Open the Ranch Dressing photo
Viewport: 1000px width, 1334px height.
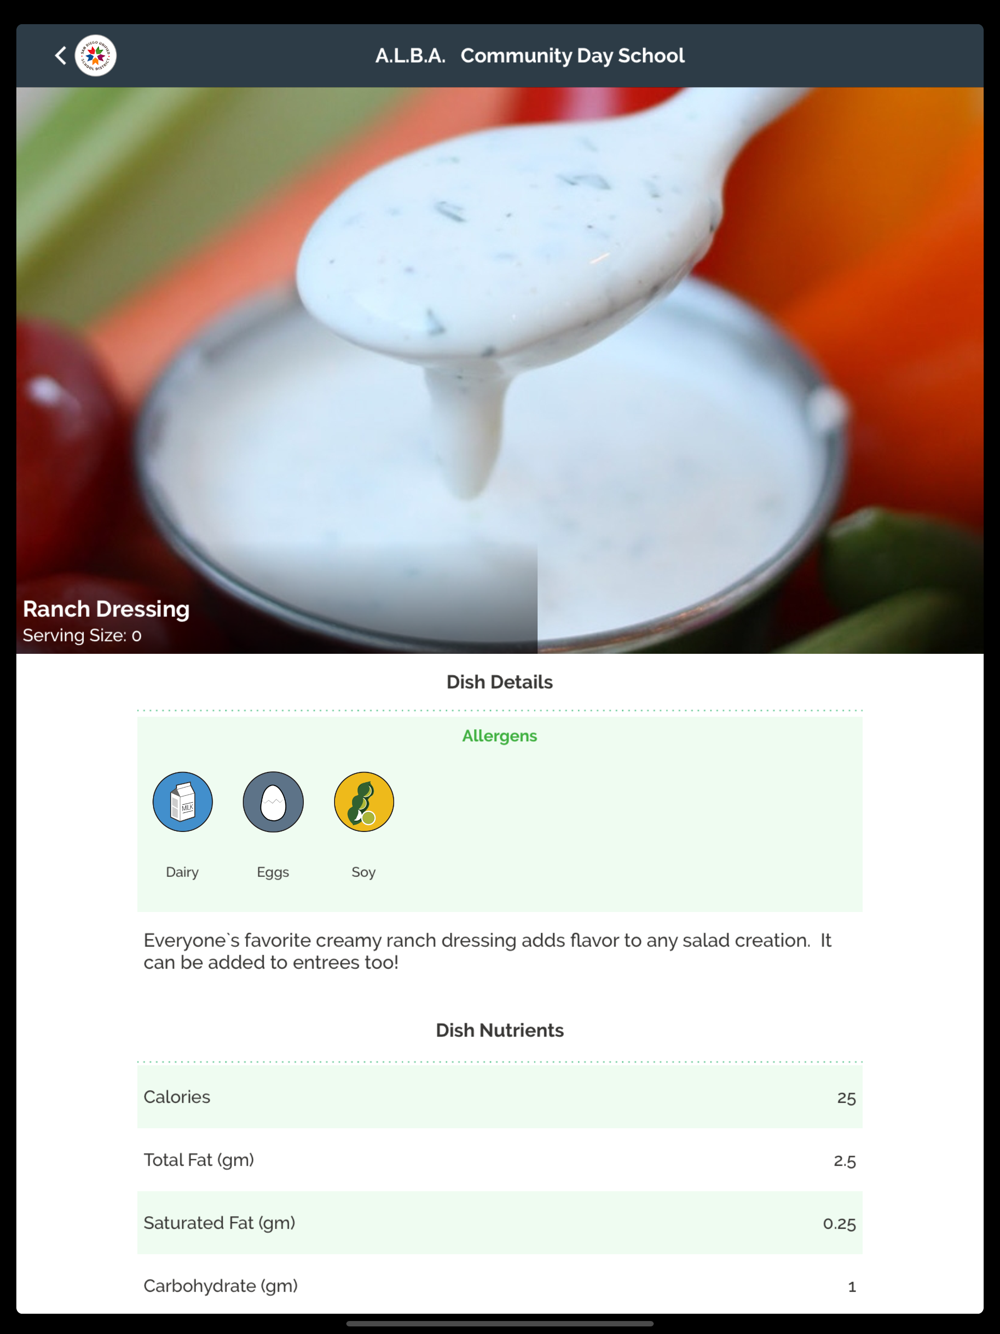pyautogui.click(x=500, y=370)
